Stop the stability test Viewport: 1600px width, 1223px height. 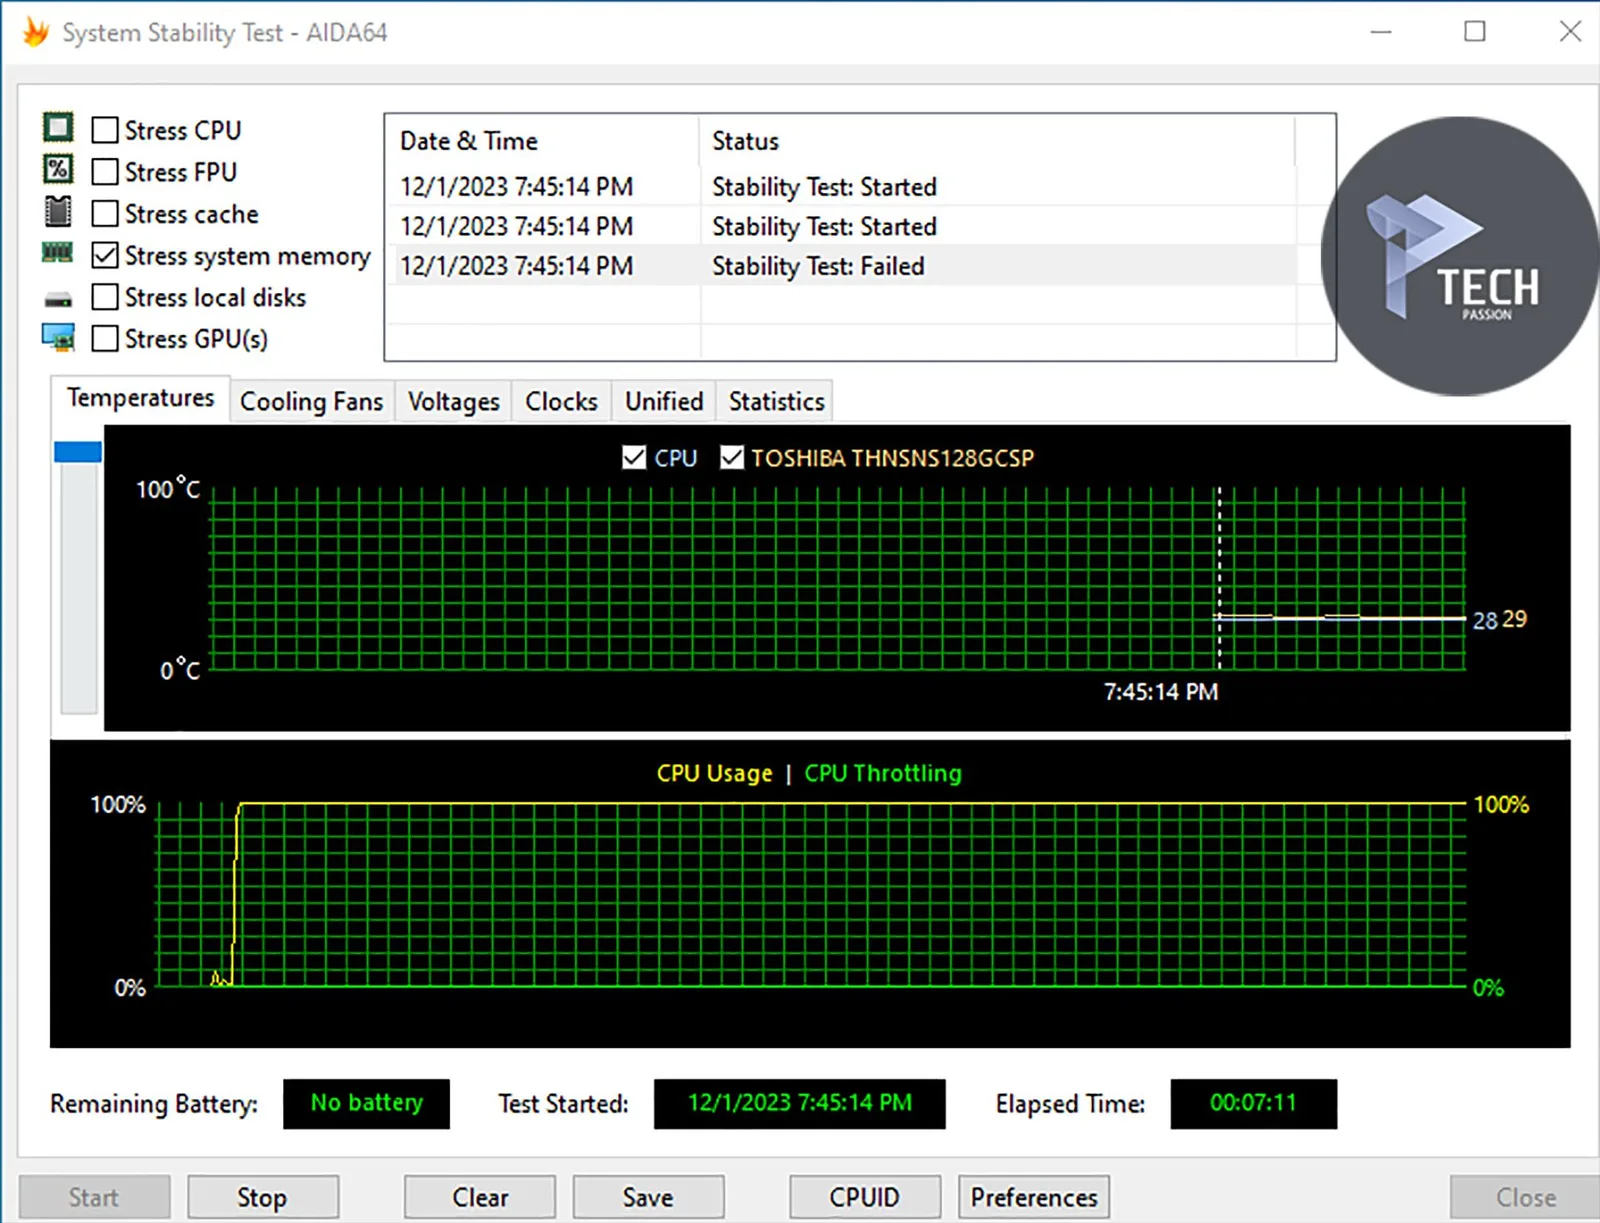263,1197
